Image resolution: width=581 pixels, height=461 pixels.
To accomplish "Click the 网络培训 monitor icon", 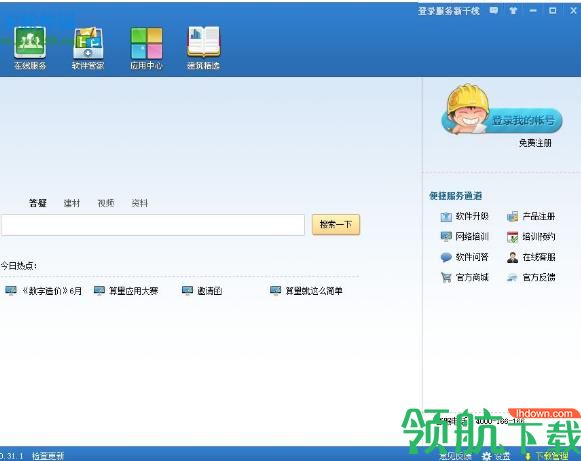I will pyautogui.click(x=446, y=236).
